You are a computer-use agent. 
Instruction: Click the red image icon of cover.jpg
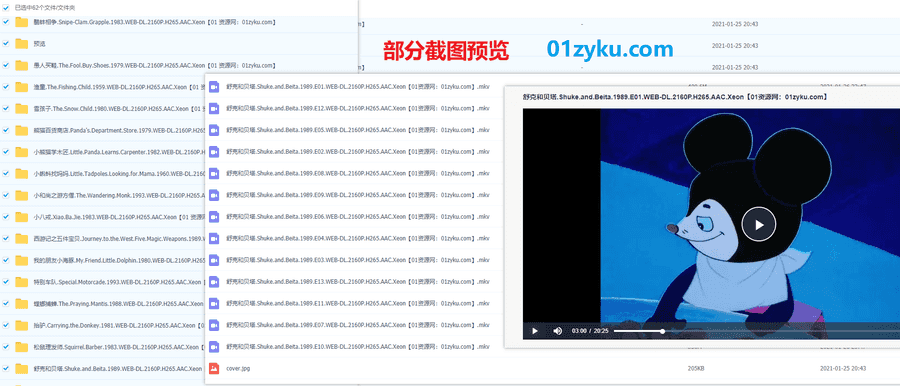click(214, 368)
